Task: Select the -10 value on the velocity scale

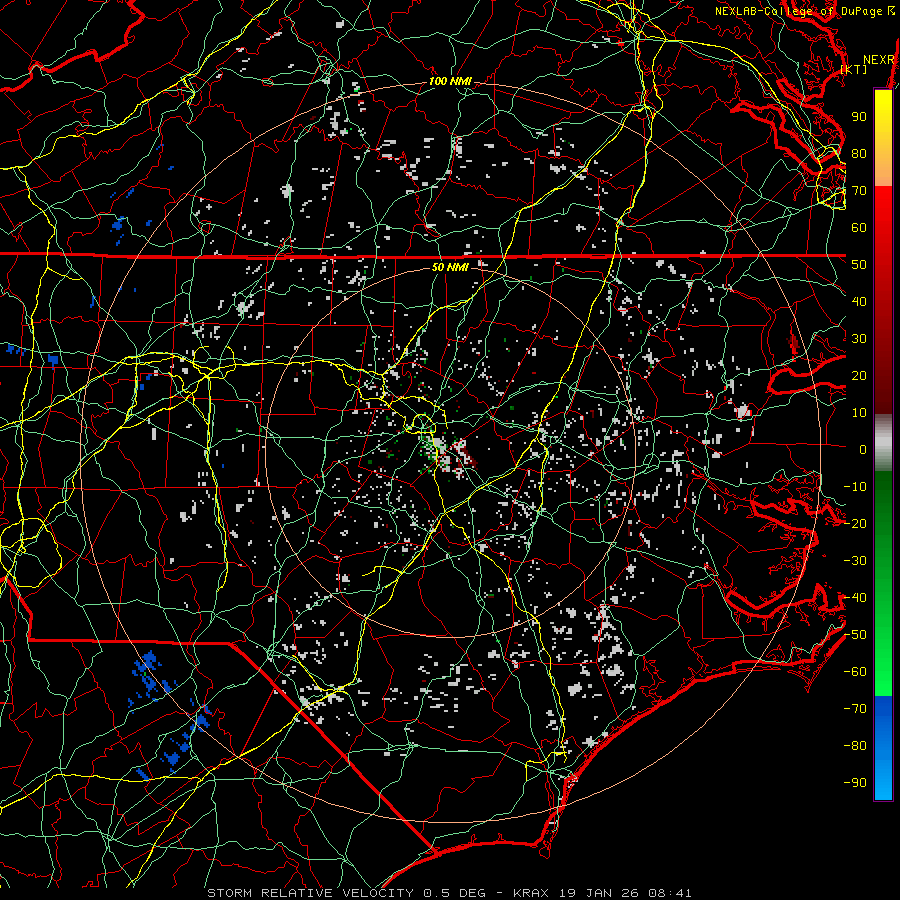Action: [x=855, y=487]
